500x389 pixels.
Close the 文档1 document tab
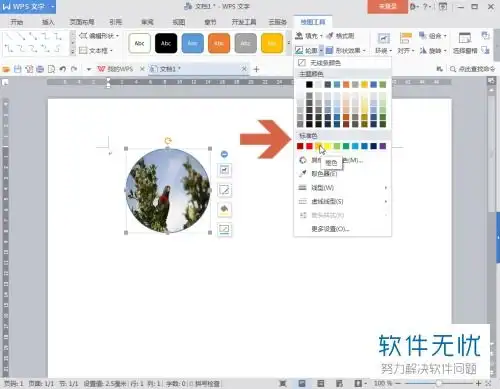(x=244, y=69)
